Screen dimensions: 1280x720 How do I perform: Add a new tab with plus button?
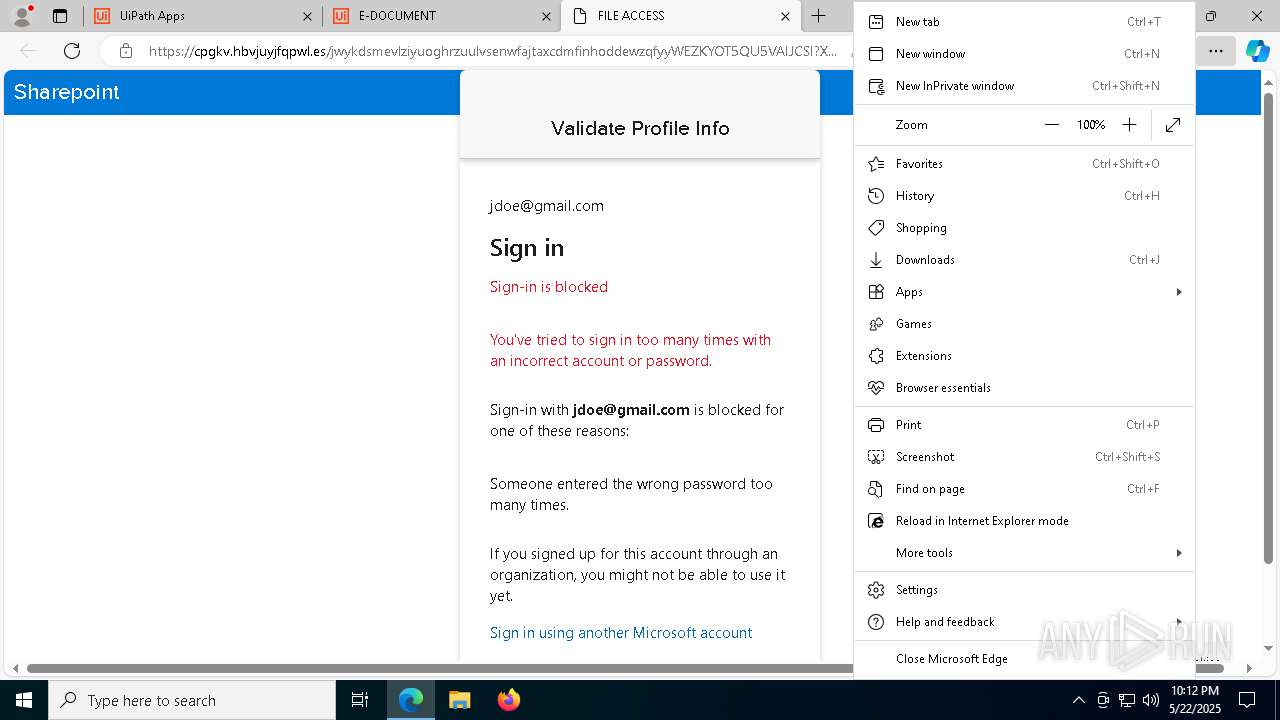tap(818, 16)
